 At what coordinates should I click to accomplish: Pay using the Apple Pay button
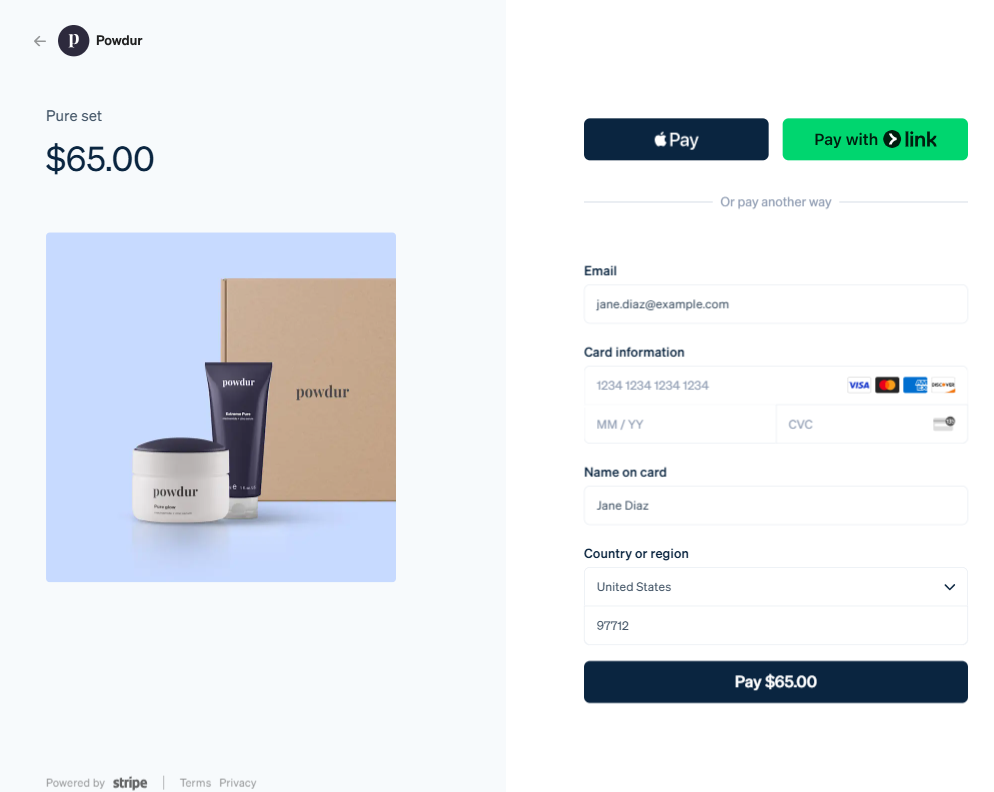pyautogui.click(x=676, y=140)
